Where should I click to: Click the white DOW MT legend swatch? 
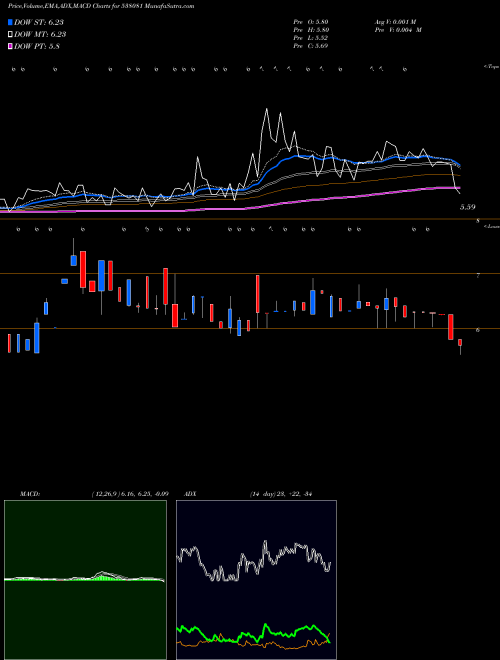coord(10,35)
